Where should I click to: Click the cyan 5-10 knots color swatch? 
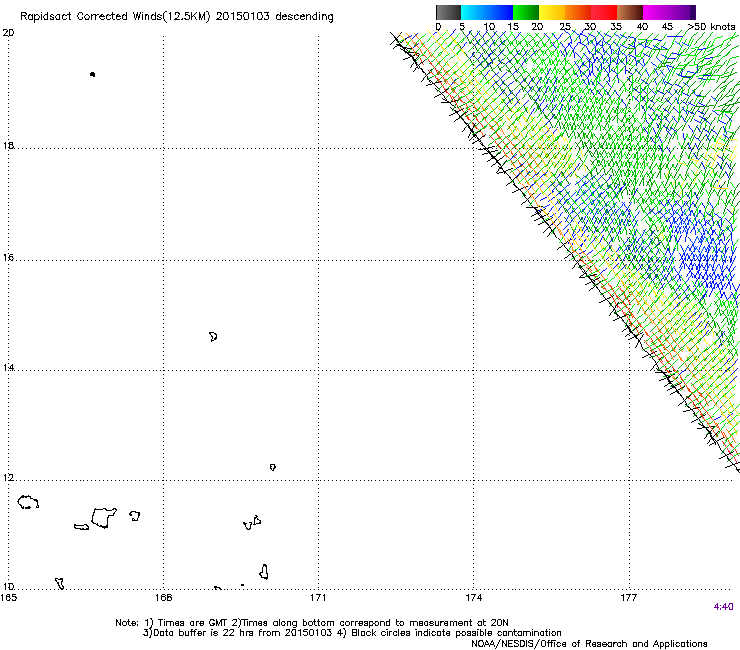point(474,12)
